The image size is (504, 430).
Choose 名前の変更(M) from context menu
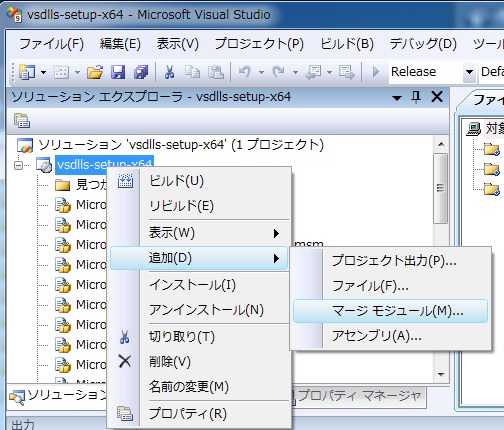(x=189, y=387)
